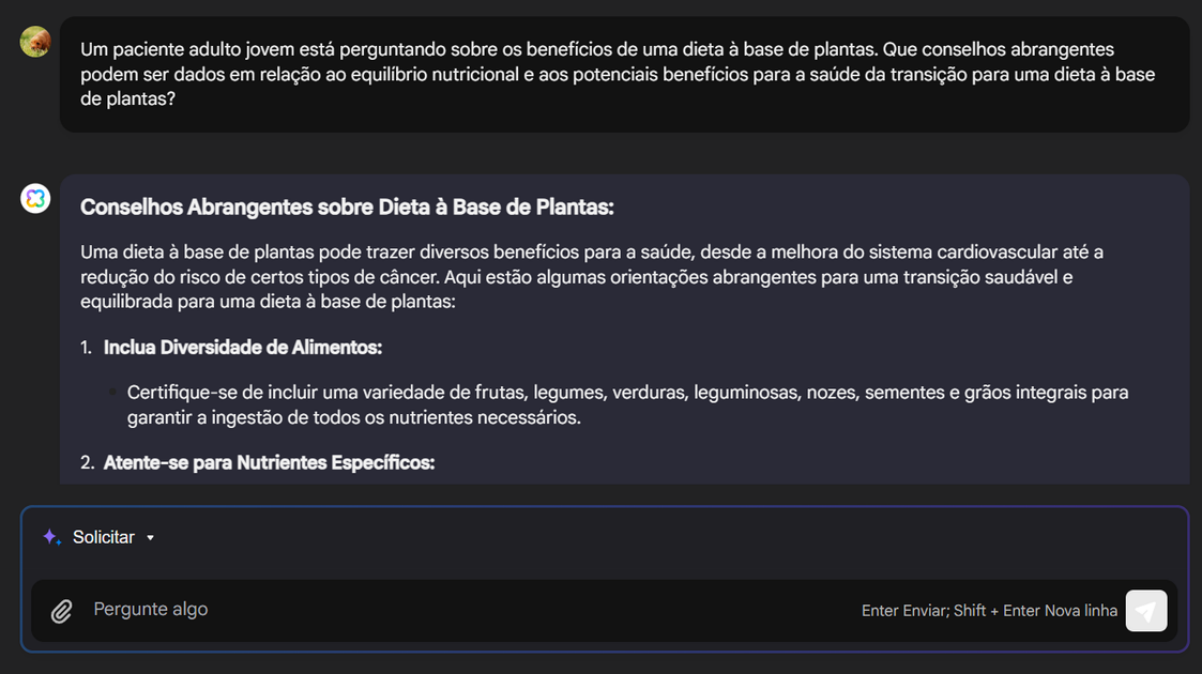This screenshot has height=674, width=1202.
Task: Attach a file with the paperclip icon
Action: pyautogui.click(x=61, y=610)
